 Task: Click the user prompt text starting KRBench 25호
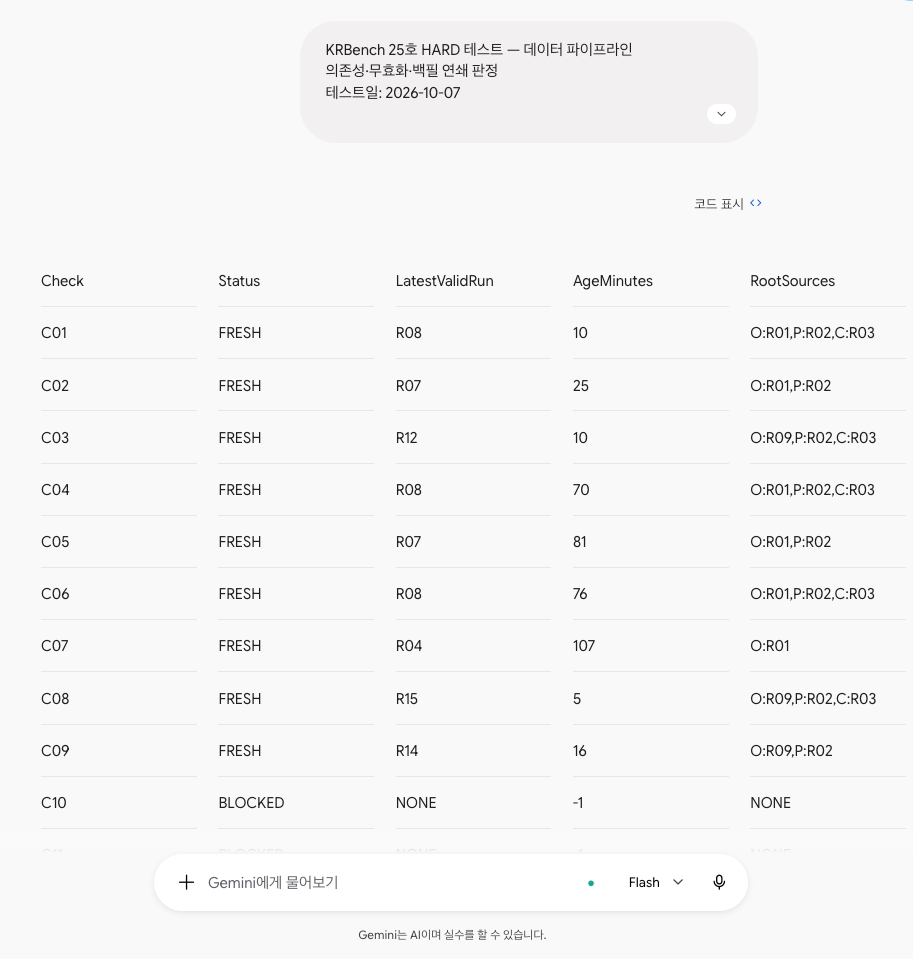[x=479, y=71]
